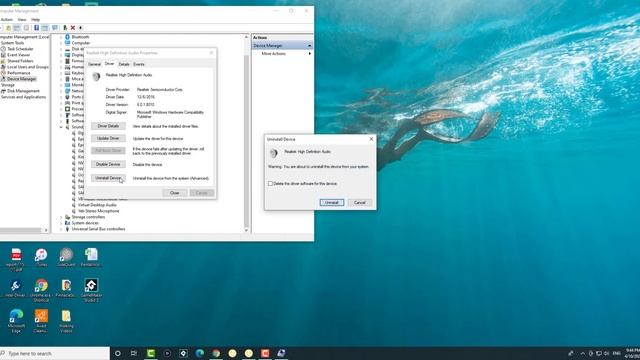Click the Computer Management taskbar icon
640x360 pixels.
coord(281,353)
